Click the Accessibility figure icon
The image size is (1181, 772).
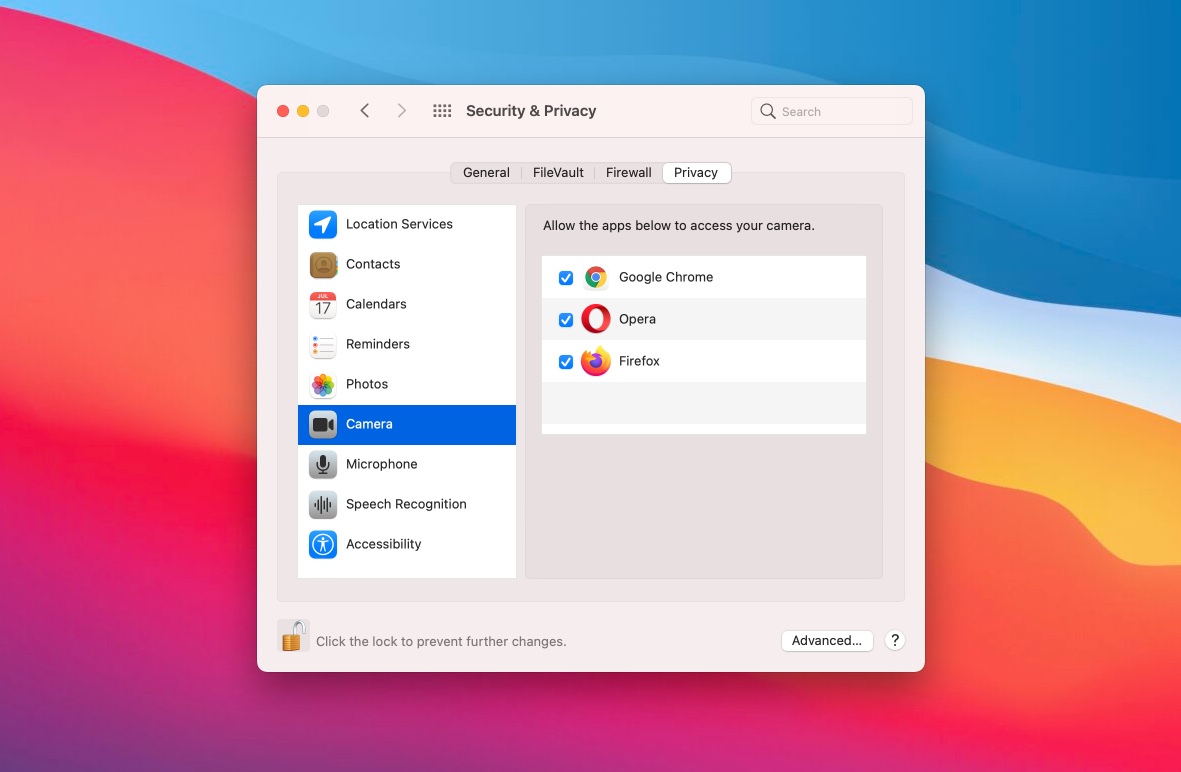[x=322, y=545]
